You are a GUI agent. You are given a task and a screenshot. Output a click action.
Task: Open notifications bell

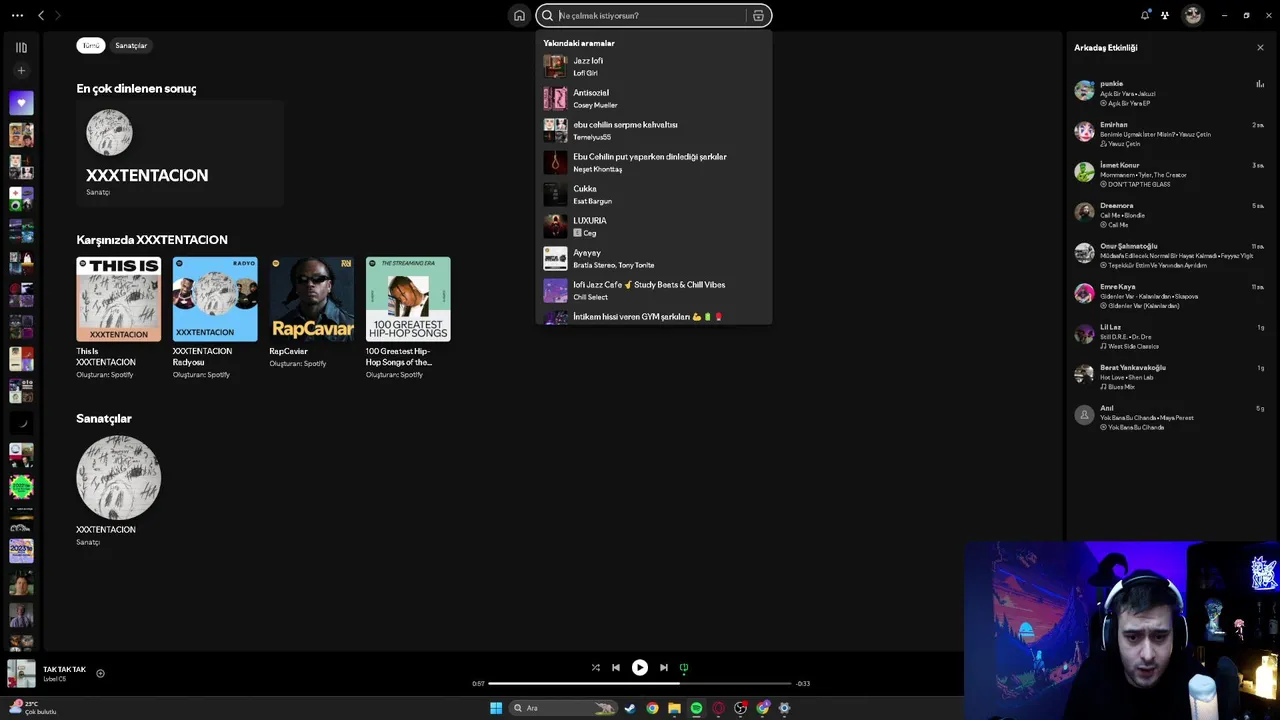pyautogui.click(x=1145, y=15)
